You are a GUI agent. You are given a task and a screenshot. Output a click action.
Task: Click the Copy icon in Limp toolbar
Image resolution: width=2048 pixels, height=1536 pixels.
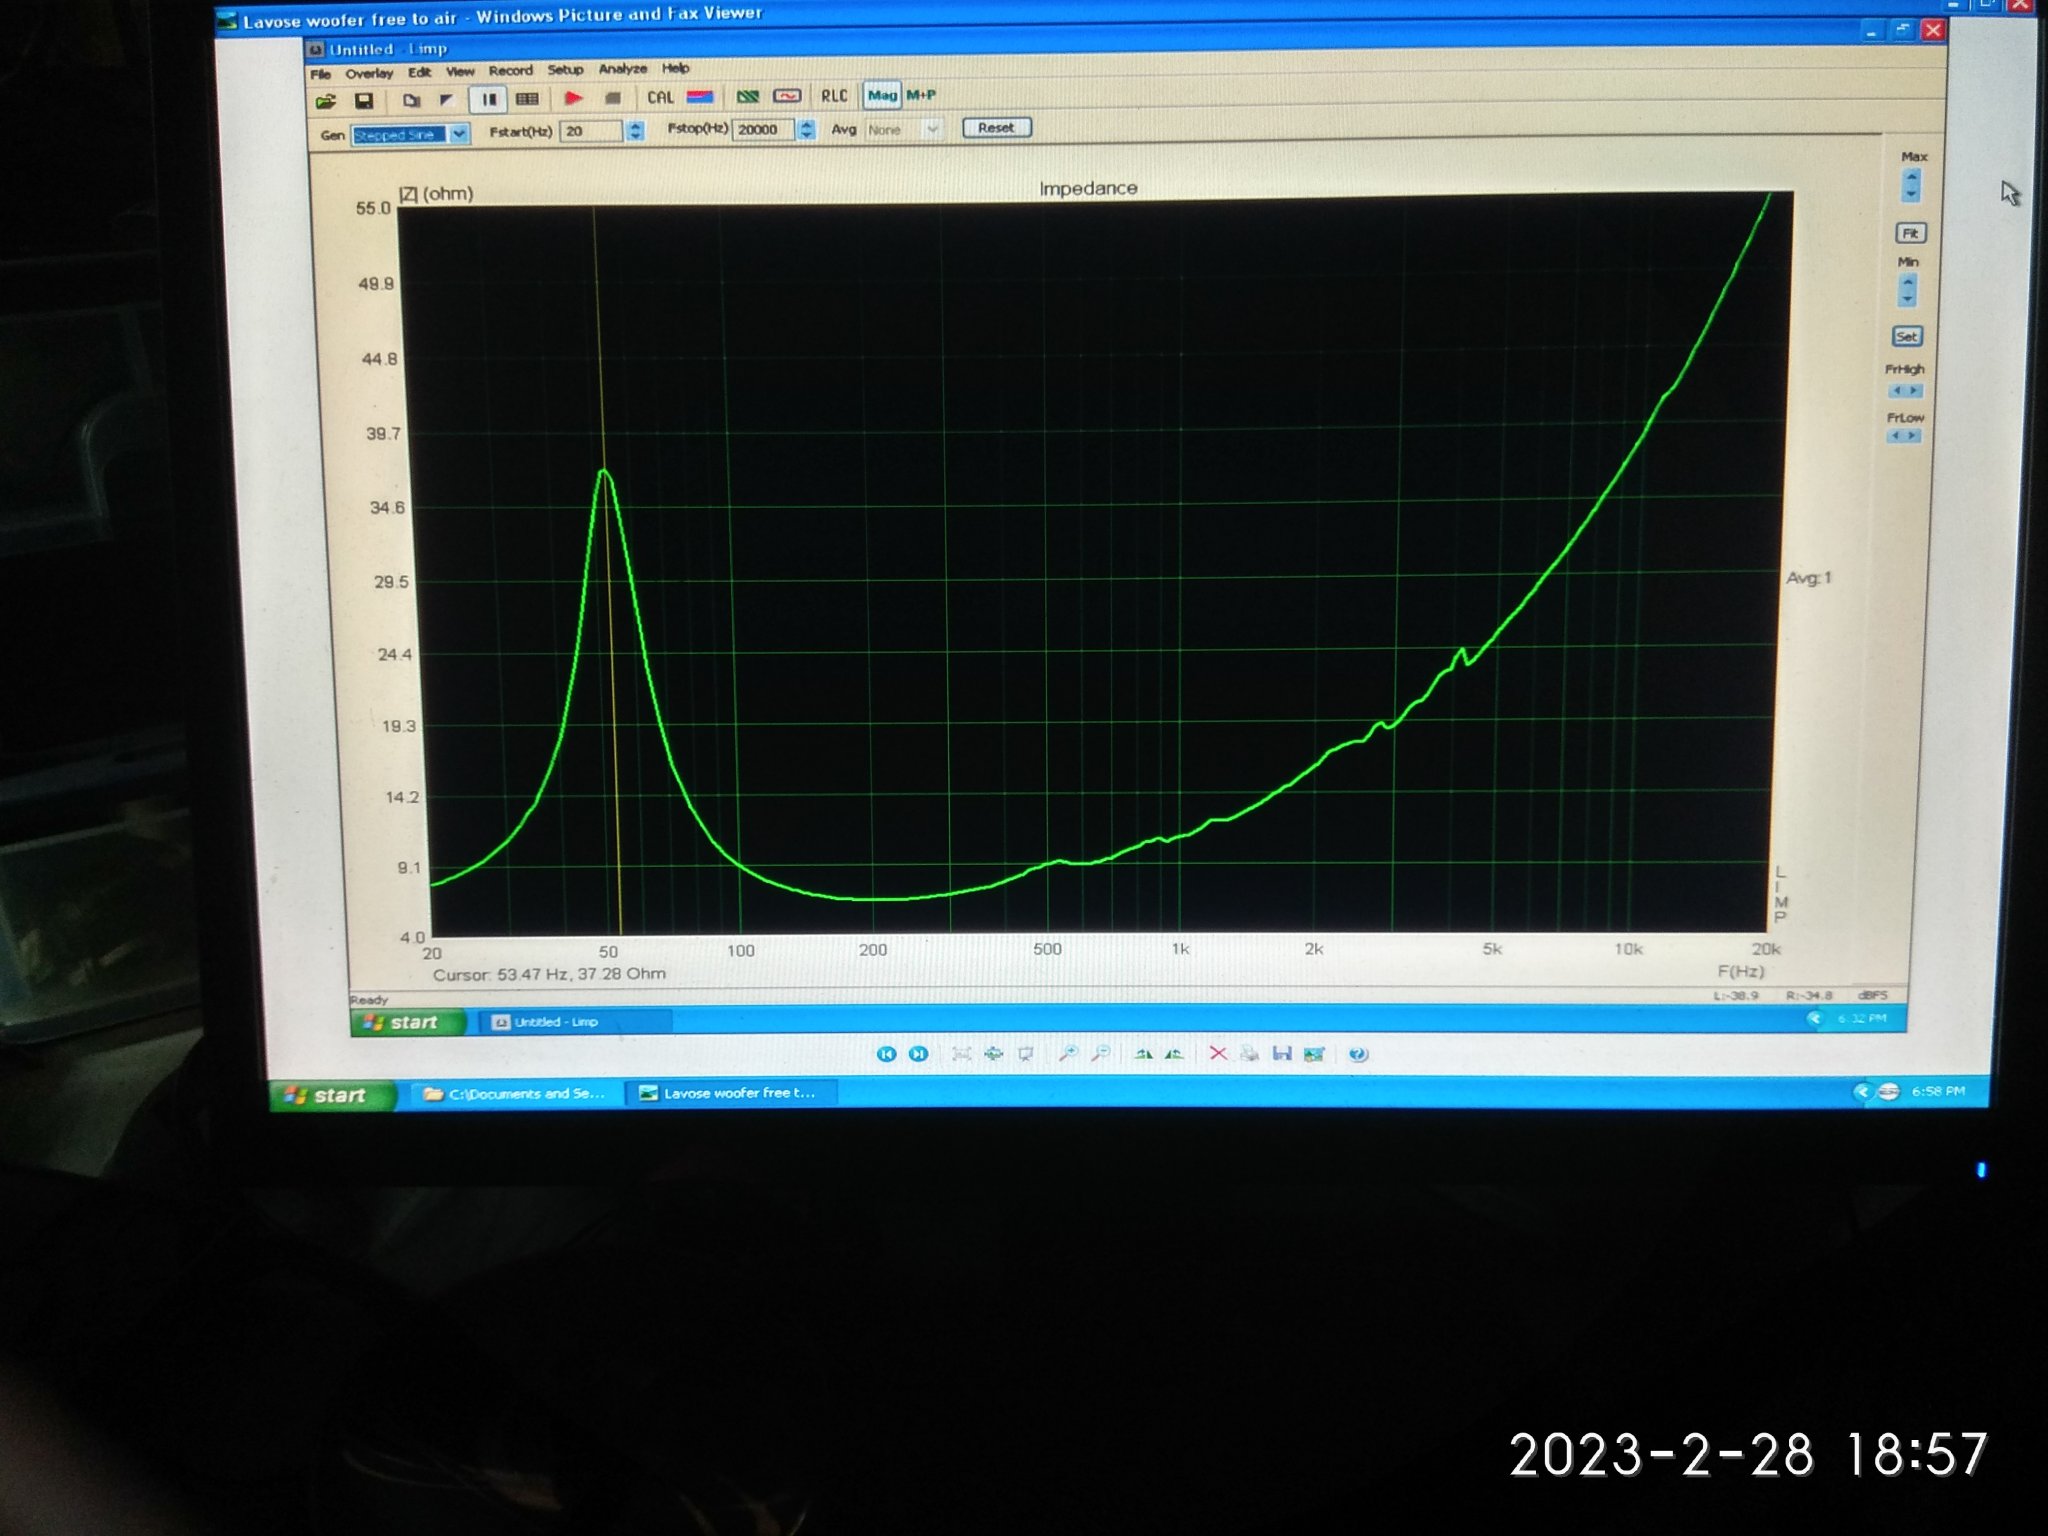411,100
